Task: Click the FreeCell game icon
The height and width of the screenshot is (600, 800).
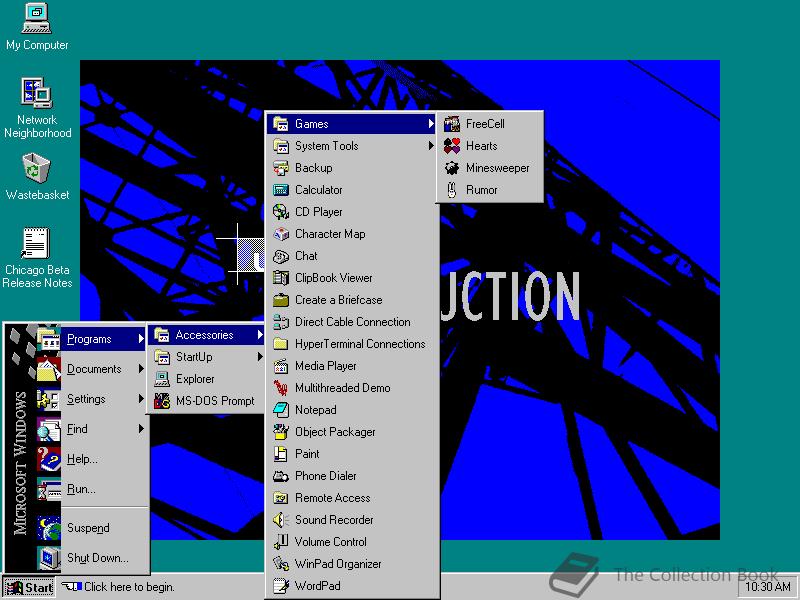Action: pos(452,124)
